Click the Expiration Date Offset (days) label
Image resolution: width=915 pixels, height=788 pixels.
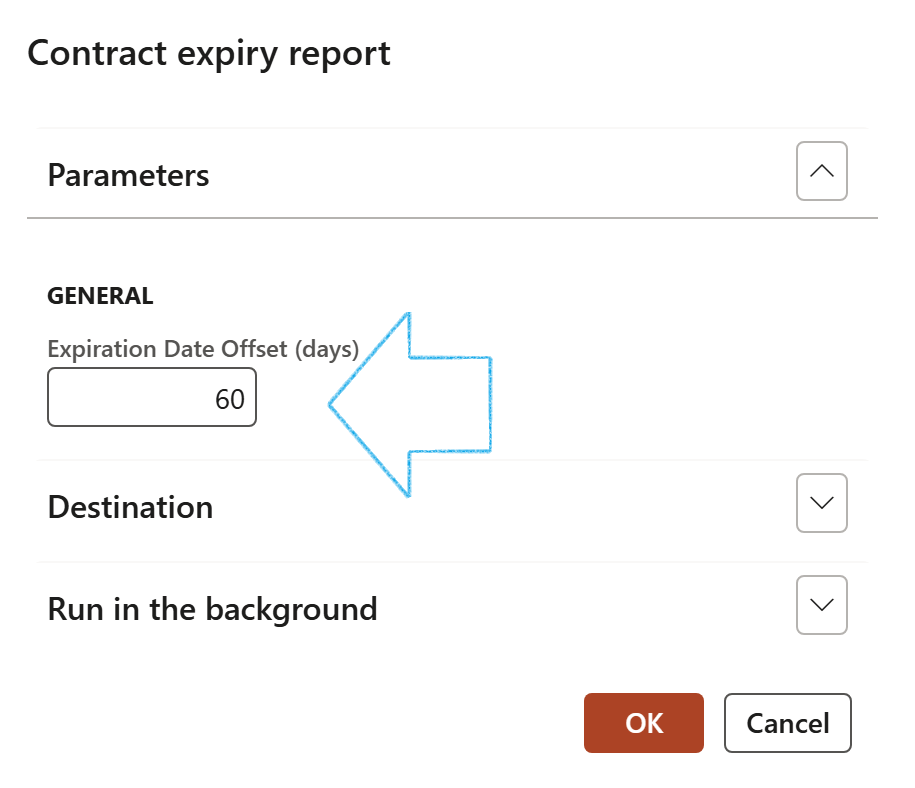tap(202, 349)
